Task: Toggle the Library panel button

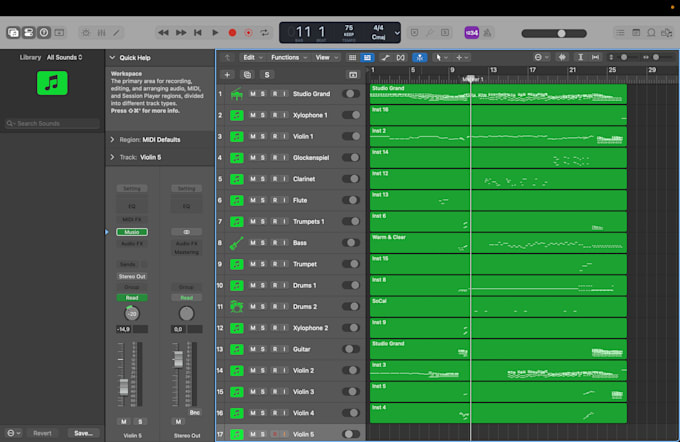Action: [x=13, y=33]
